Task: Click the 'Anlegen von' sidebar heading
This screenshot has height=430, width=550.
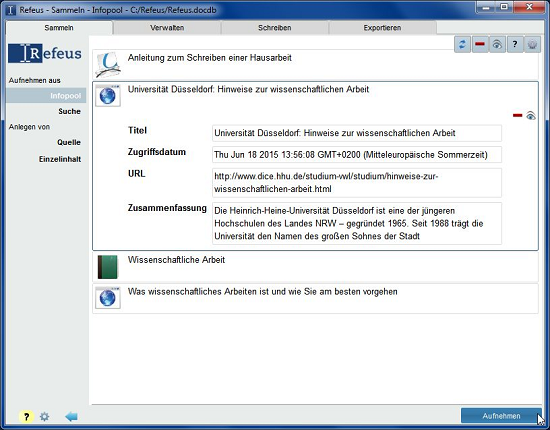Action: (29, 127)
